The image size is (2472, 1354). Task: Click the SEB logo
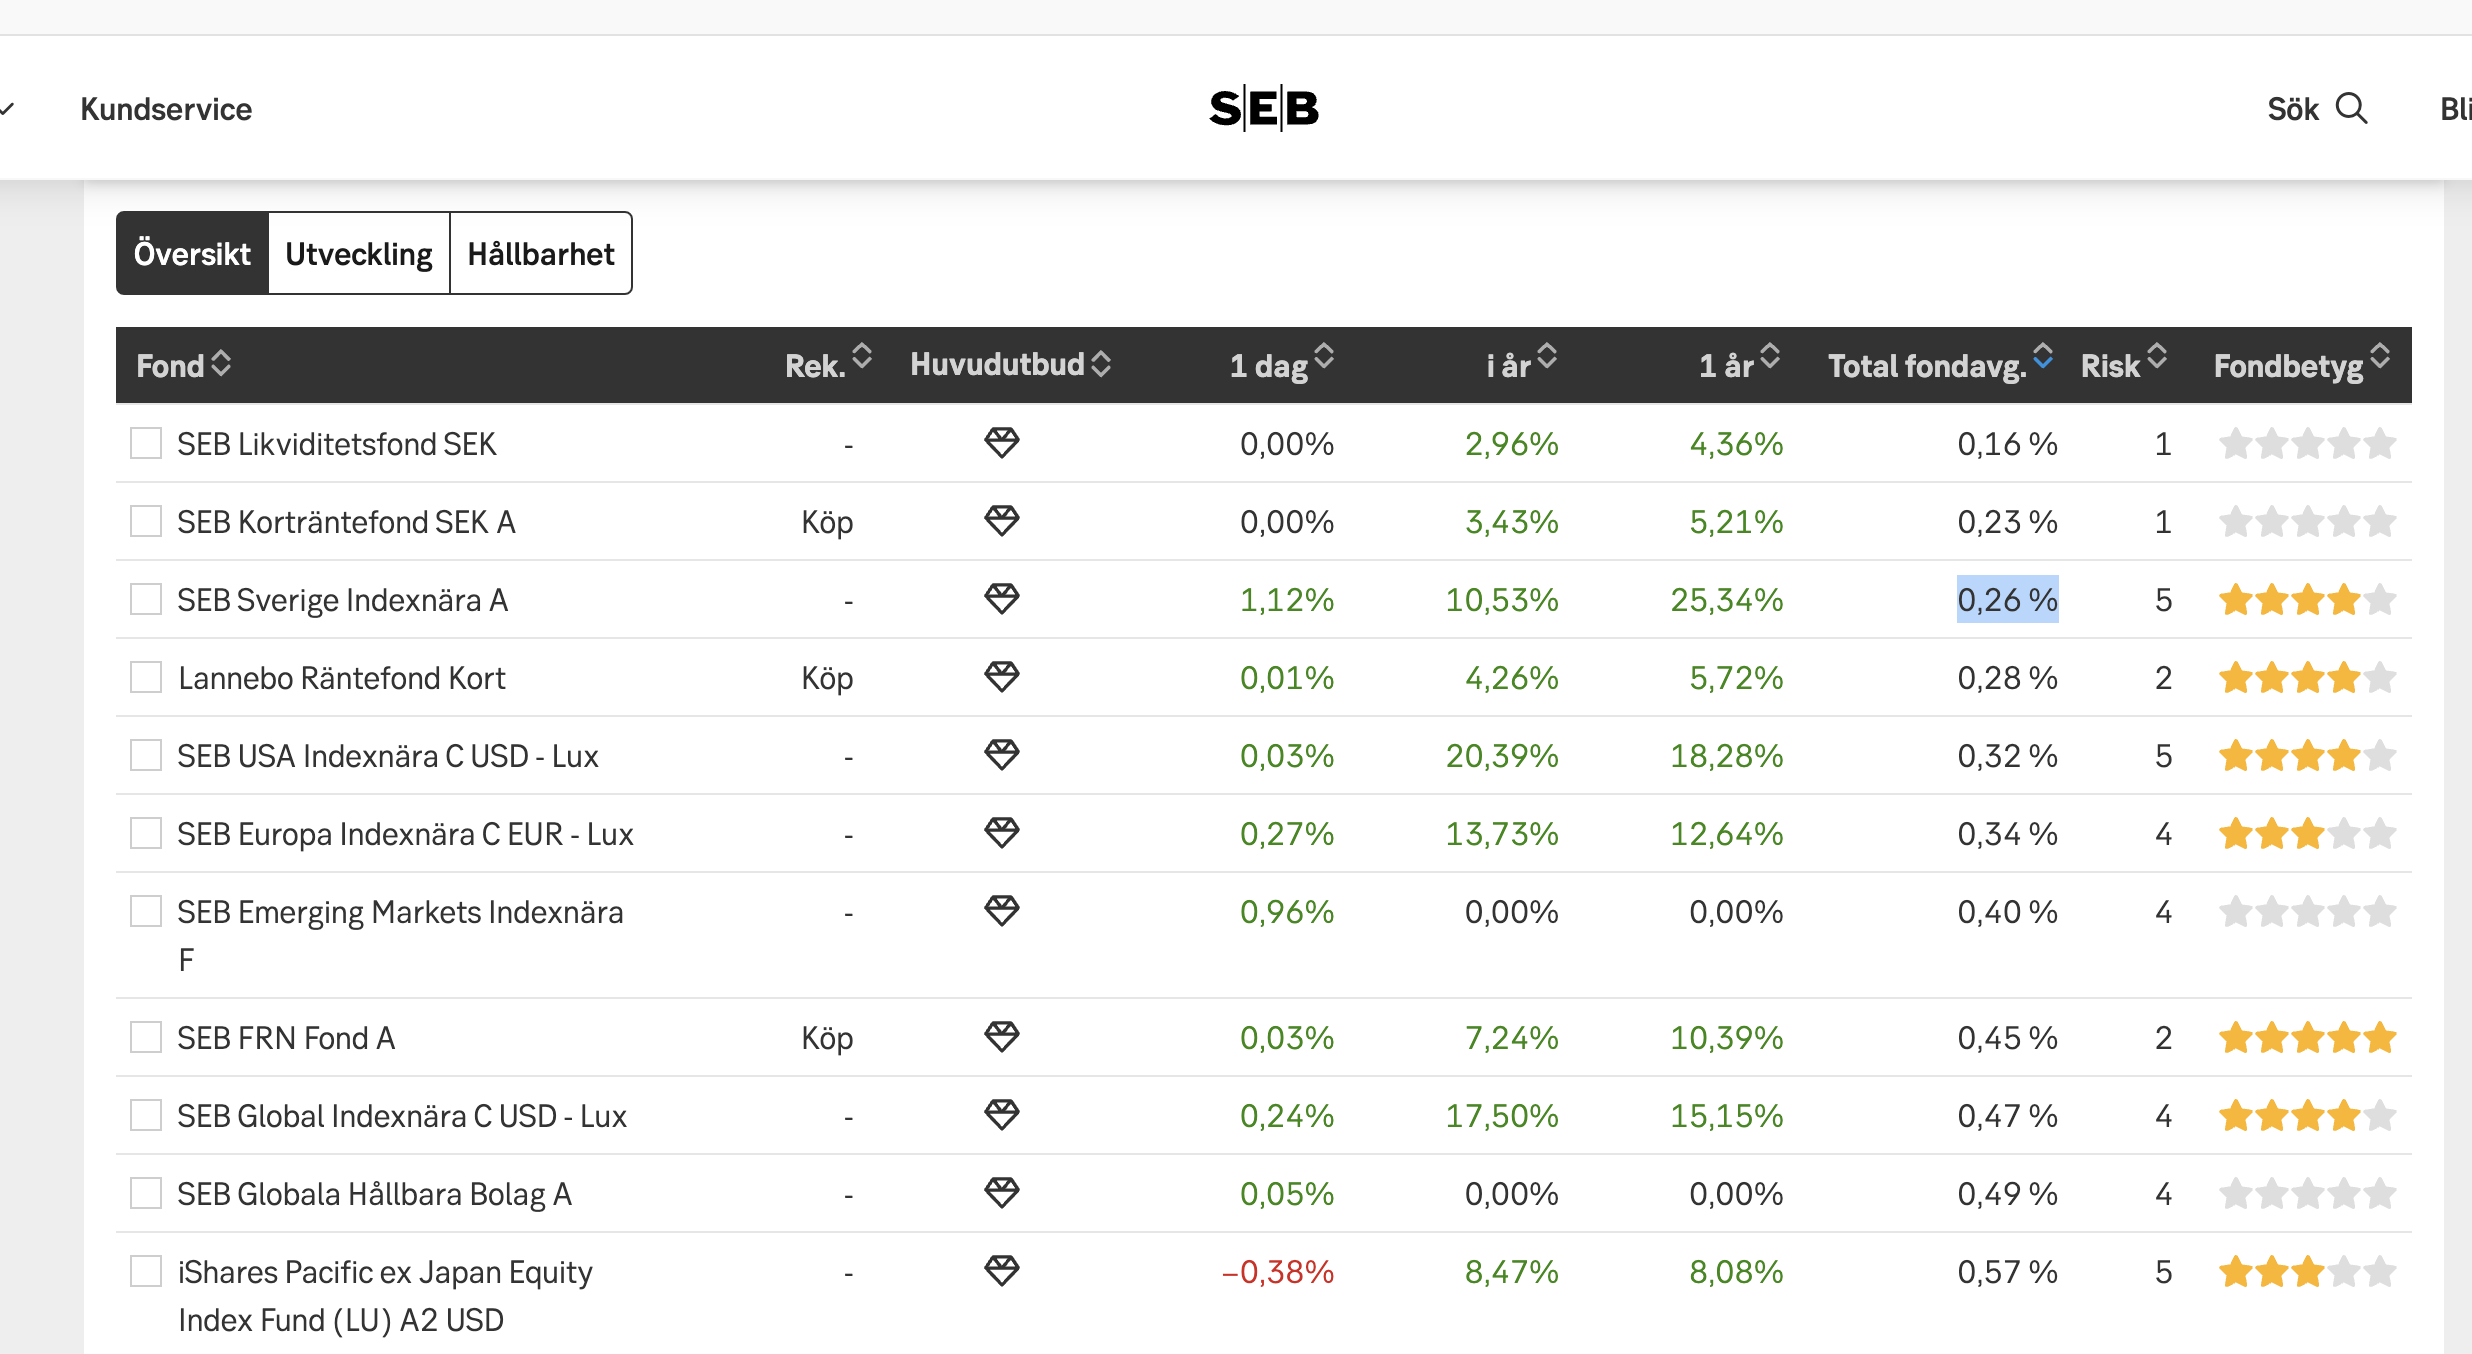(1263, 108)
